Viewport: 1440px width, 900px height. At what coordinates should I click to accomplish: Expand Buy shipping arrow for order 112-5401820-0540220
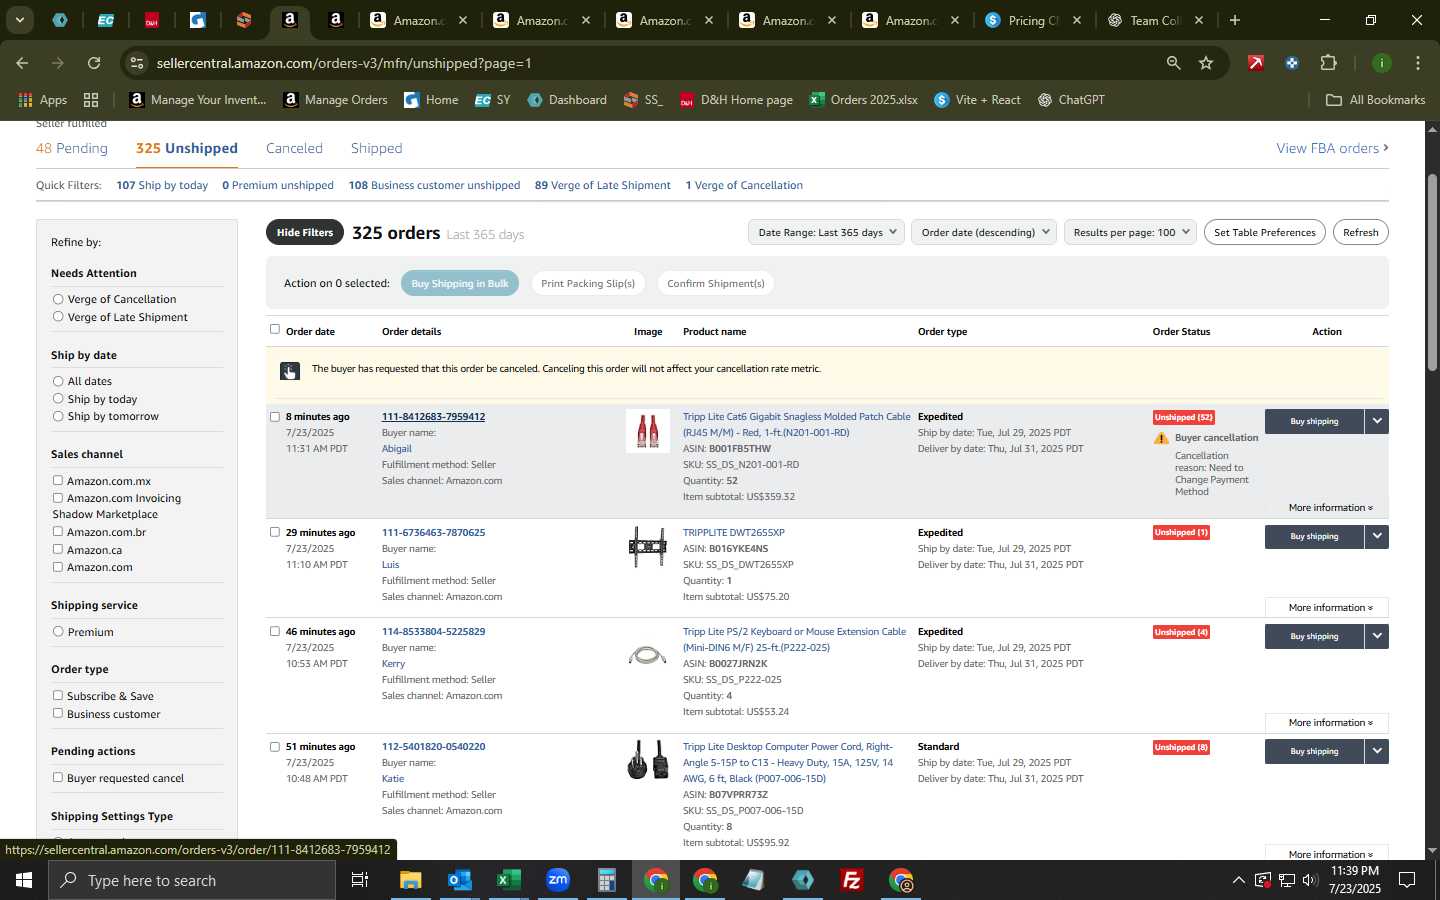point(1377,751)
